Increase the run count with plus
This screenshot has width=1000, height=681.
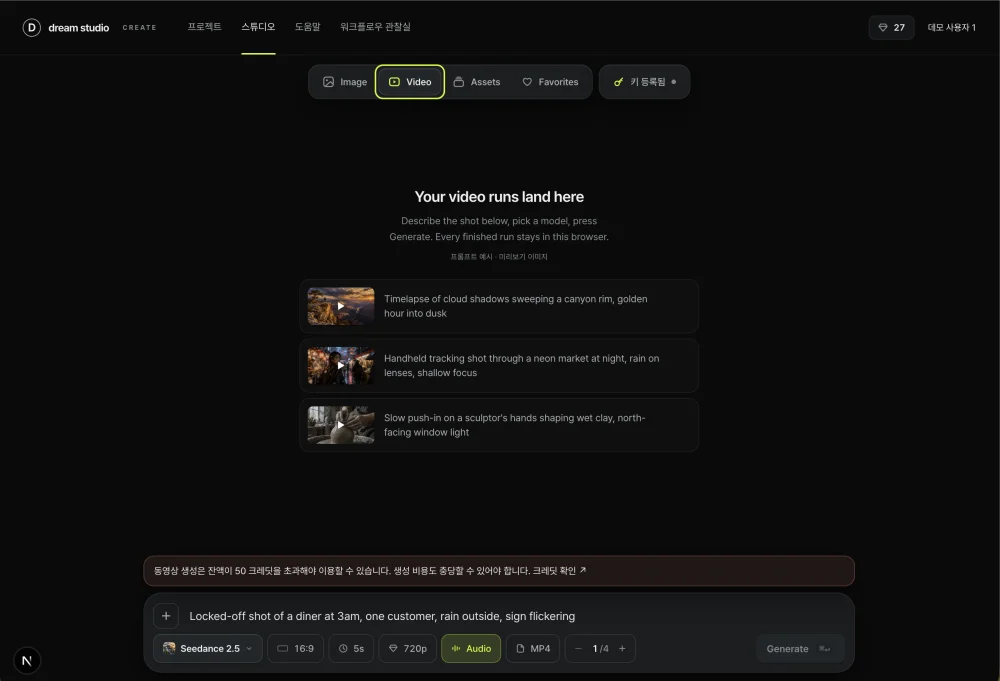[x=622, y=648]
